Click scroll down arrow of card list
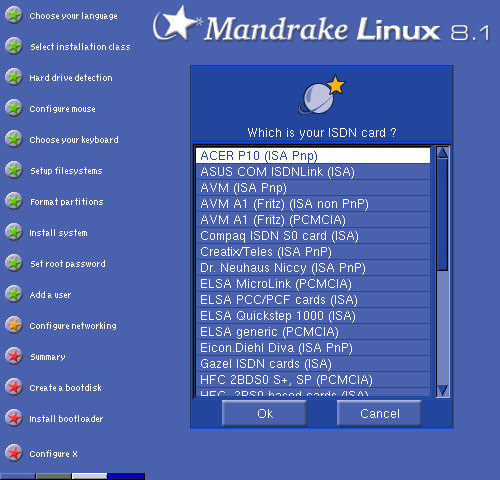 point(443,390)
